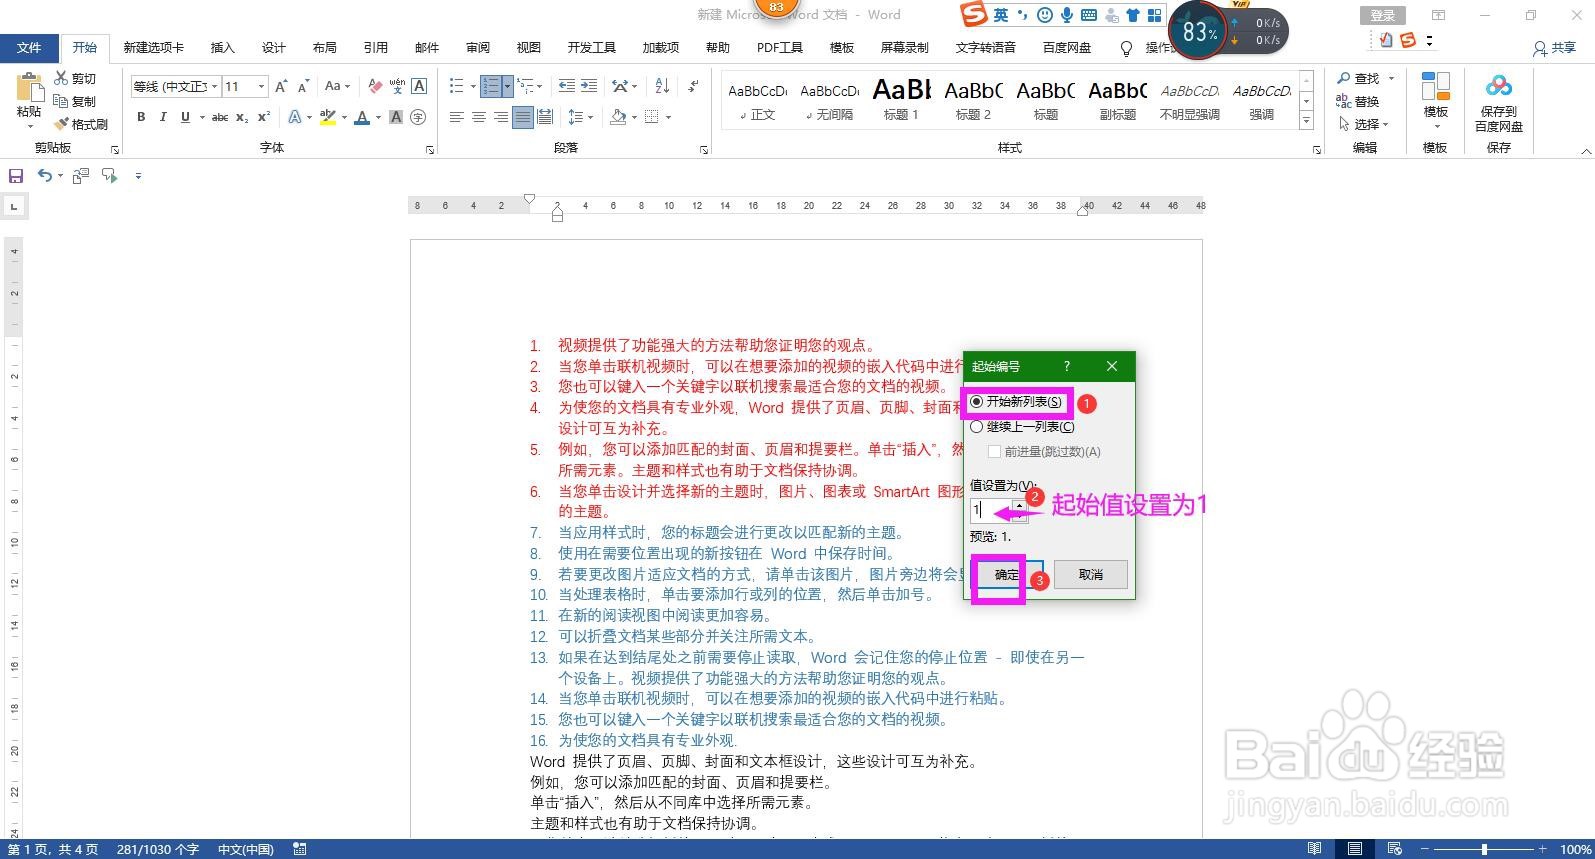The image size is (1595, 859).
Task: Switch to the 引用 tab
Action: click(375, 47)
